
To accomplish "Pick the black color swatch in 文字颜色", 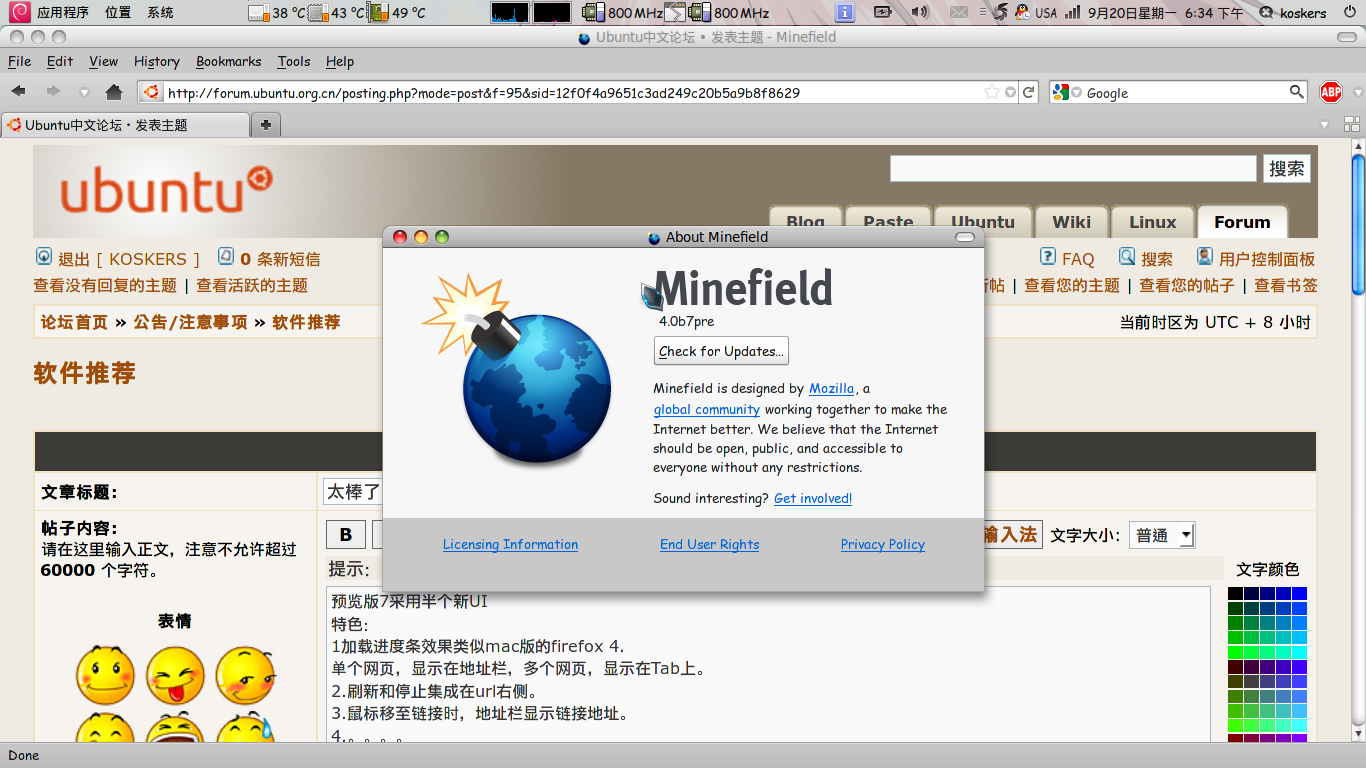I will [1236, 594].
